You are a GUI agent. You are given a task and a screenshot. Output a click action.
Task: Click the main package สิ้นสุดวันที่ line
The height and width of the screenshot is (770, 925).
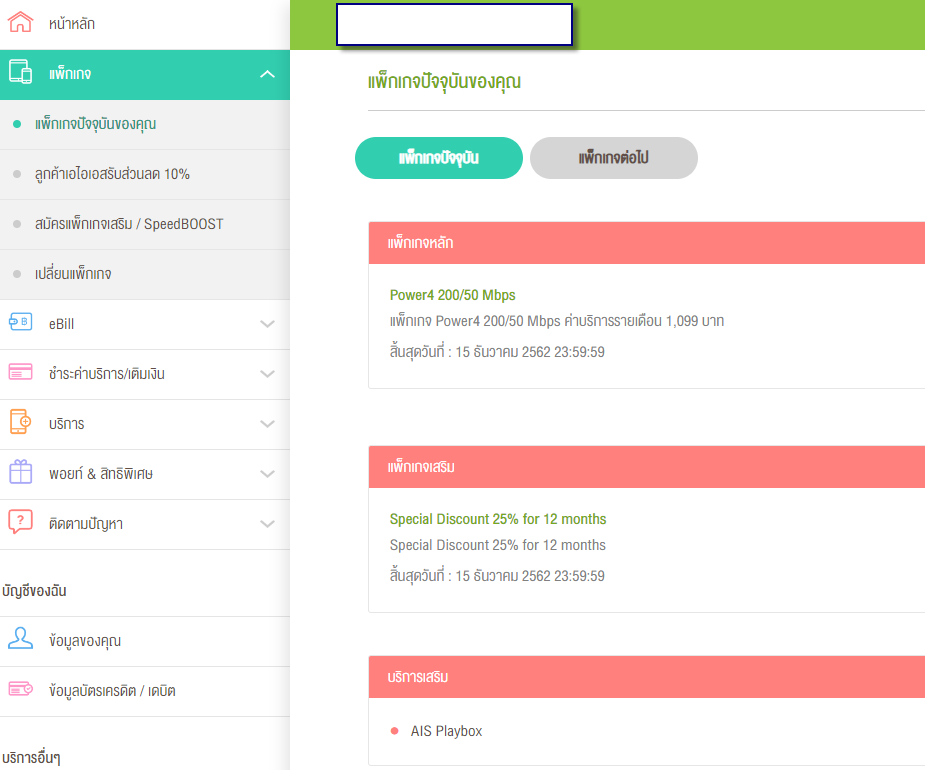coord(497,352)
